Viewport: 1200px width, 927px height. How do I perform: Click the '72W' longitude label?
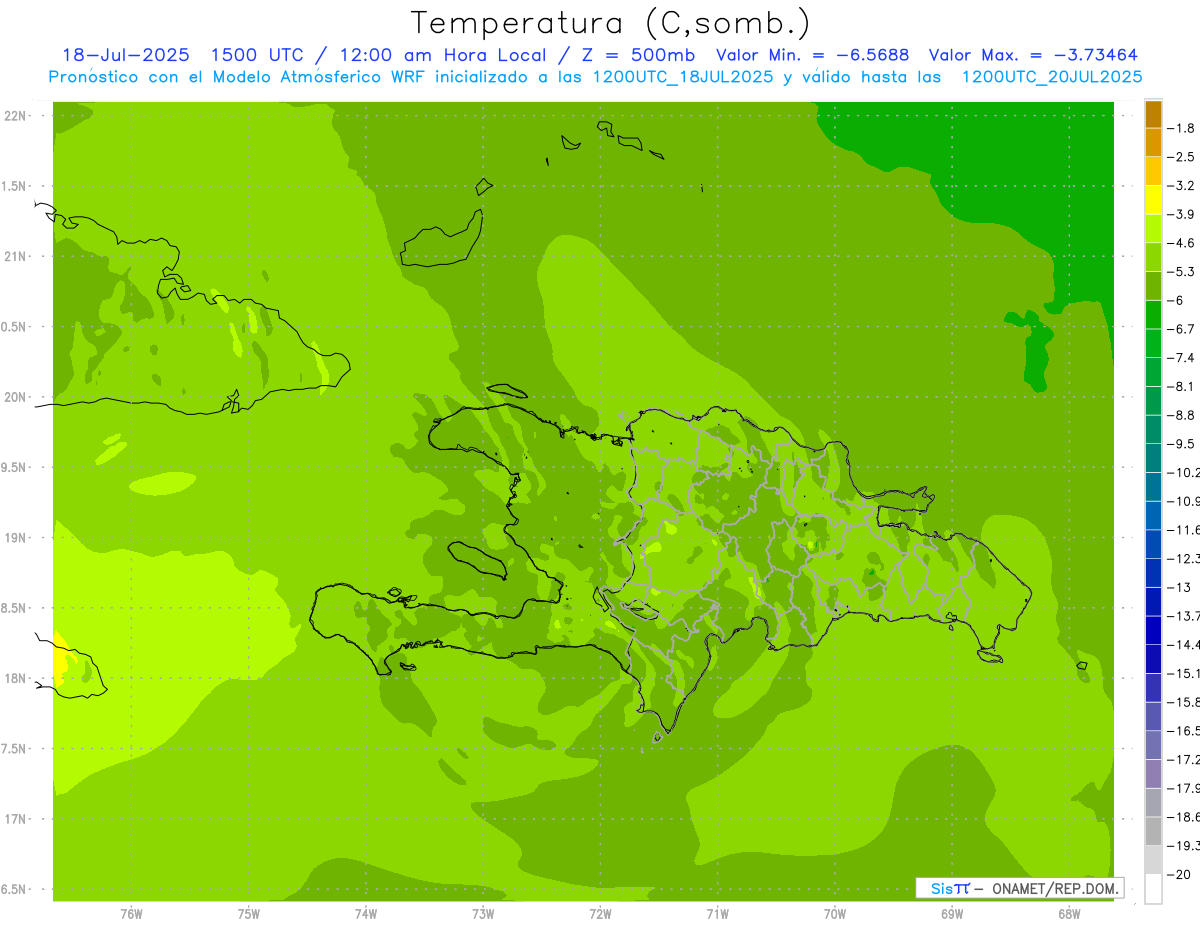point(601,914)
